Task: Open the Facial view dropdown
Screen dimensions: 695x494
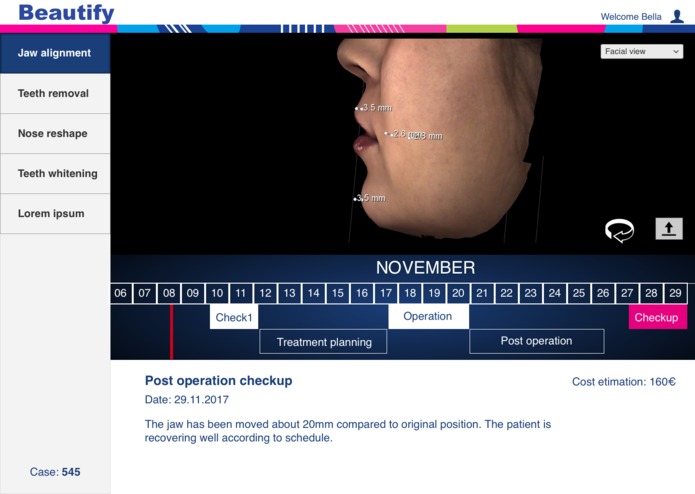Action: 641,51
